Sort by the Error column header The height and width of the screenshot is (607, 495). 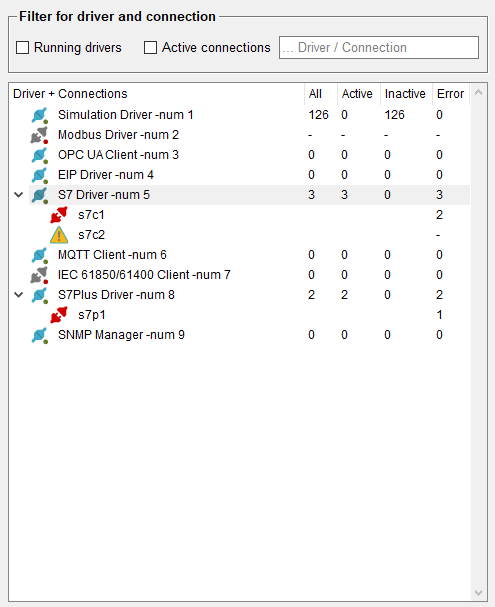(x=450, y=94)
